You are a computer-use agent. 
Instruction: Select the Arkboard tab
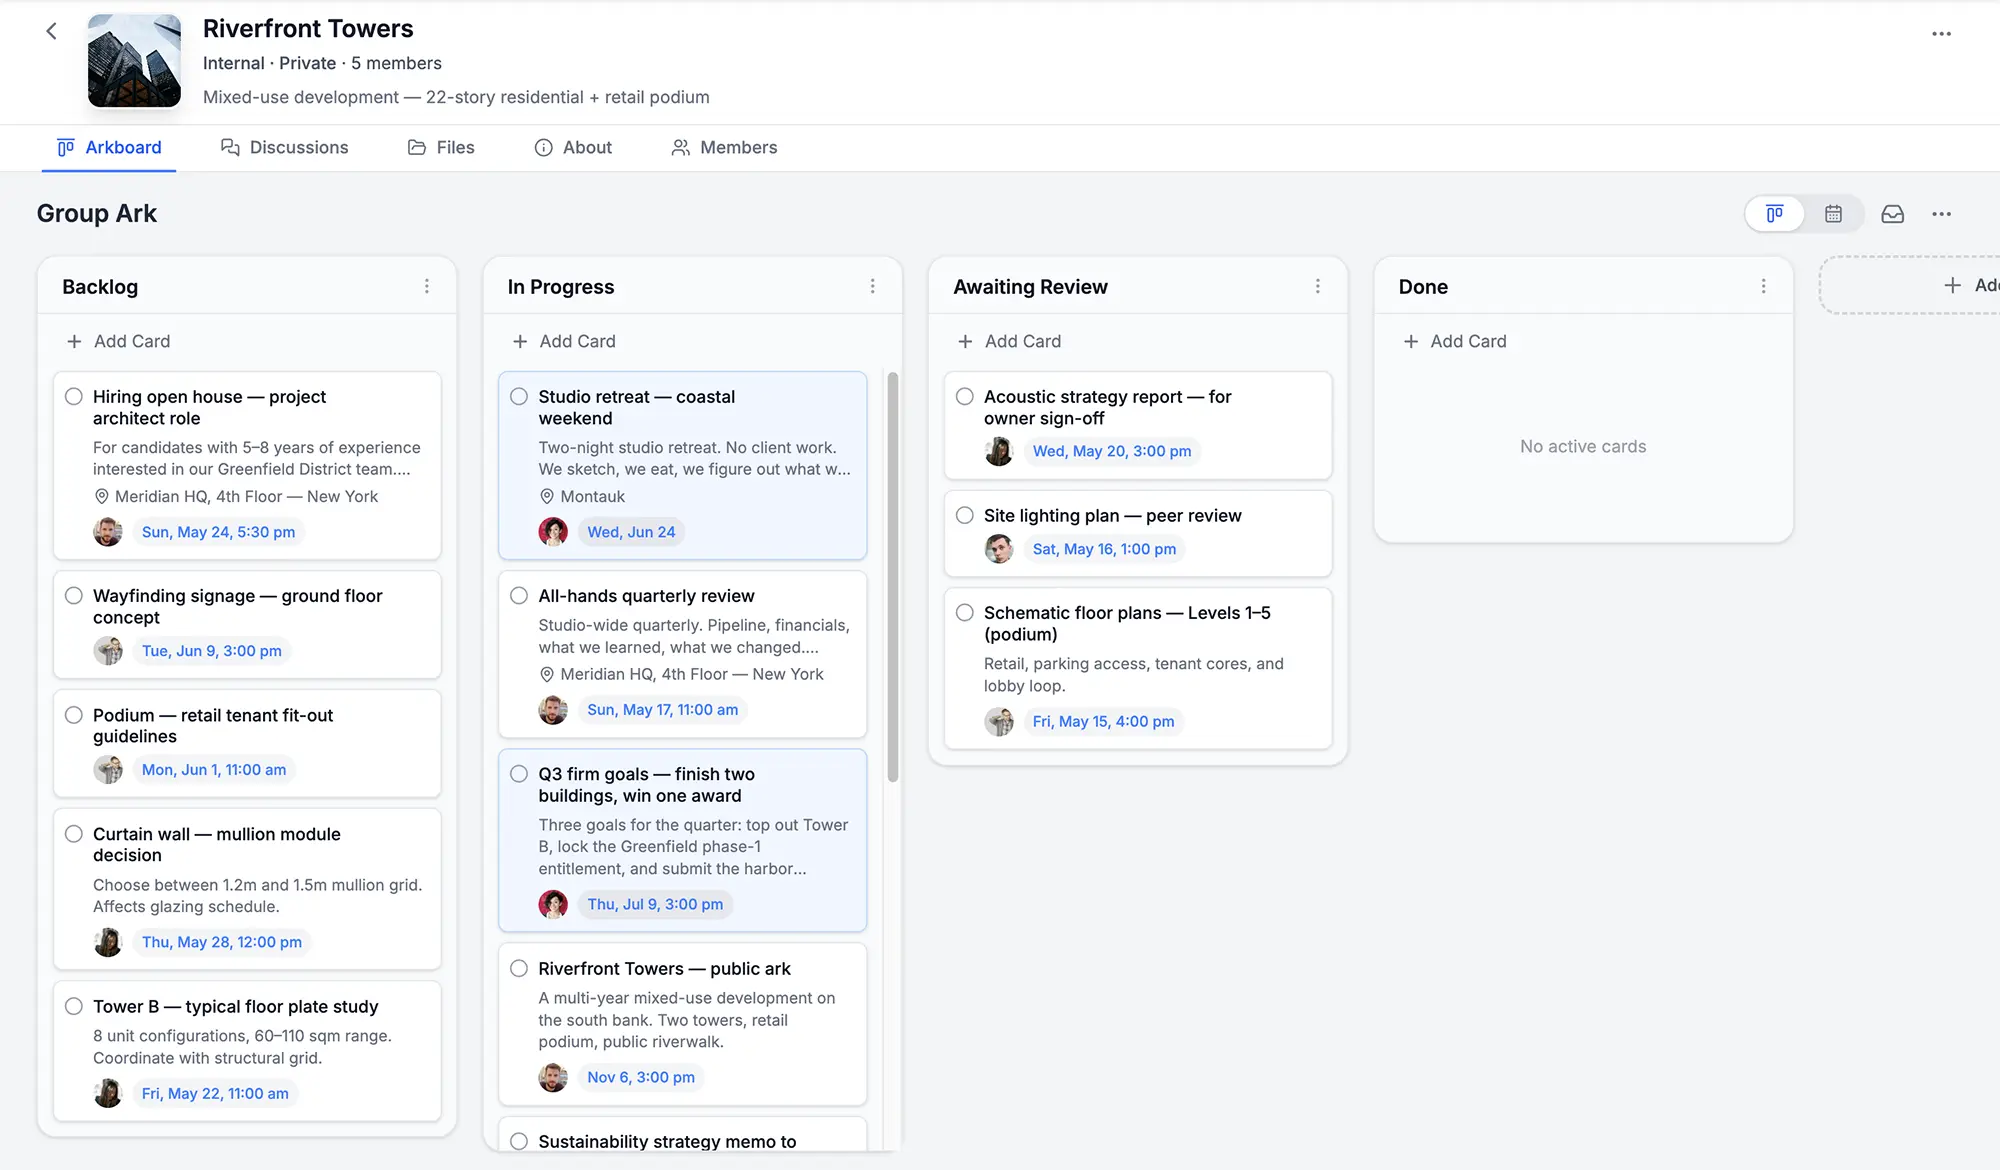click(x=109, y=147)
